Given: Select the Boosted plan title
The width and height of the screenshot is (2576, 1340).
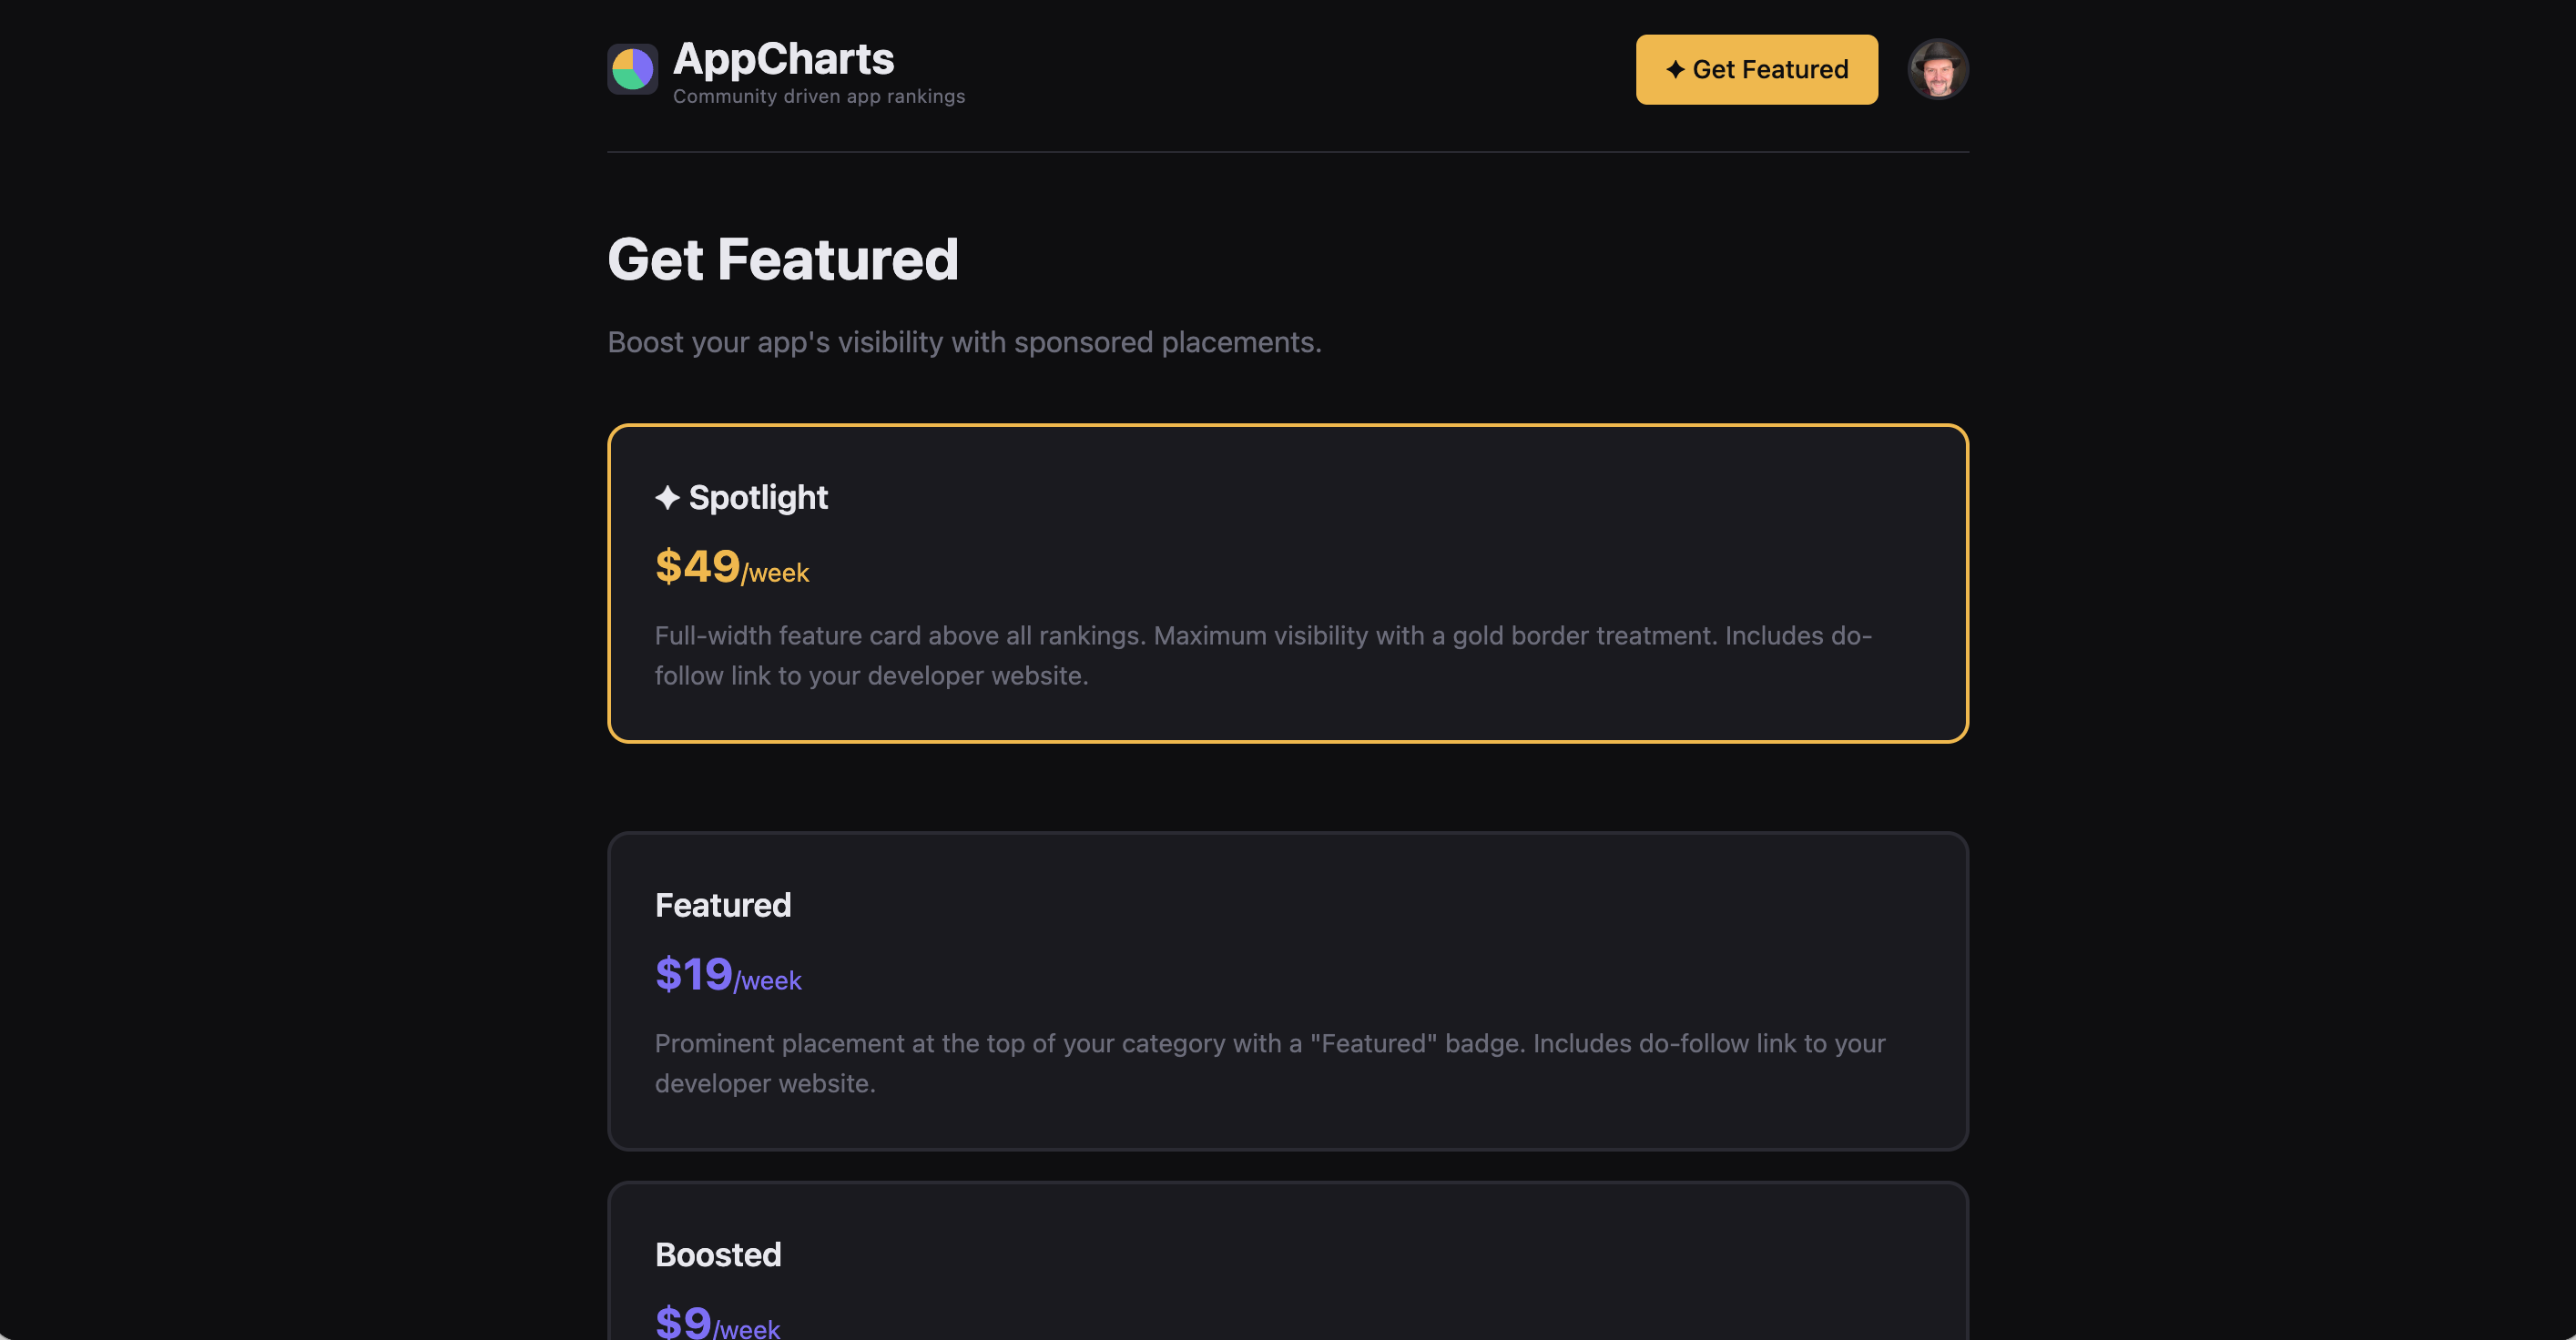Looking at the screenshot, I should point(717,1255).
